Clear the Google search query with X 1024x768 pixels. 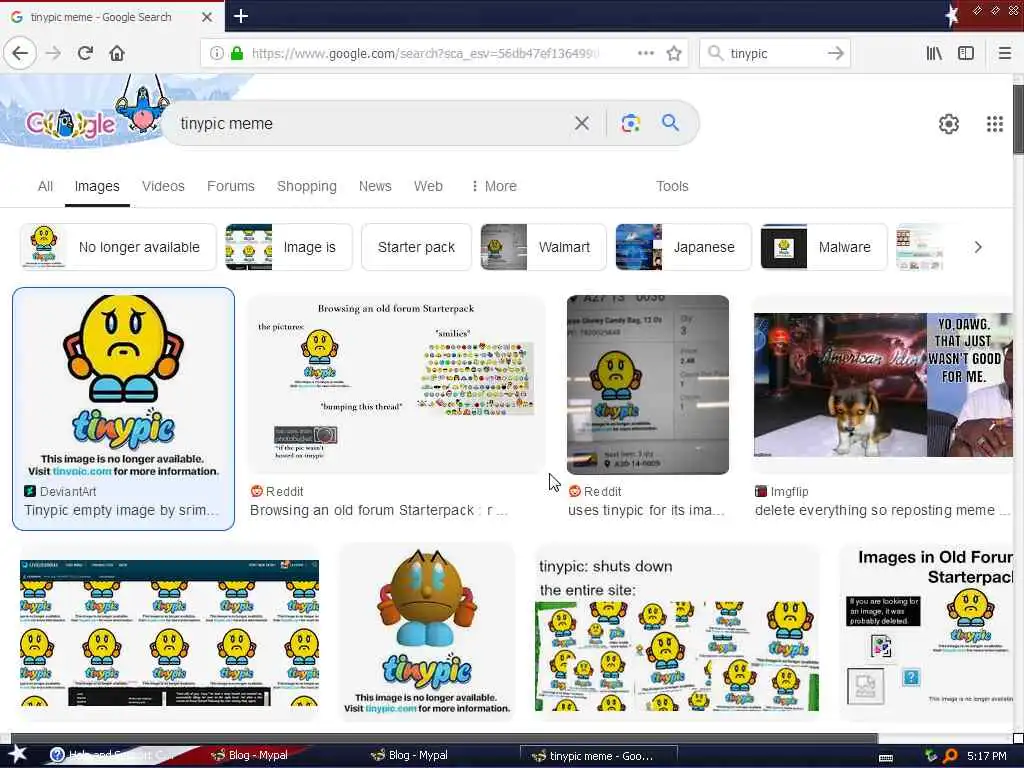pos(581,123)
